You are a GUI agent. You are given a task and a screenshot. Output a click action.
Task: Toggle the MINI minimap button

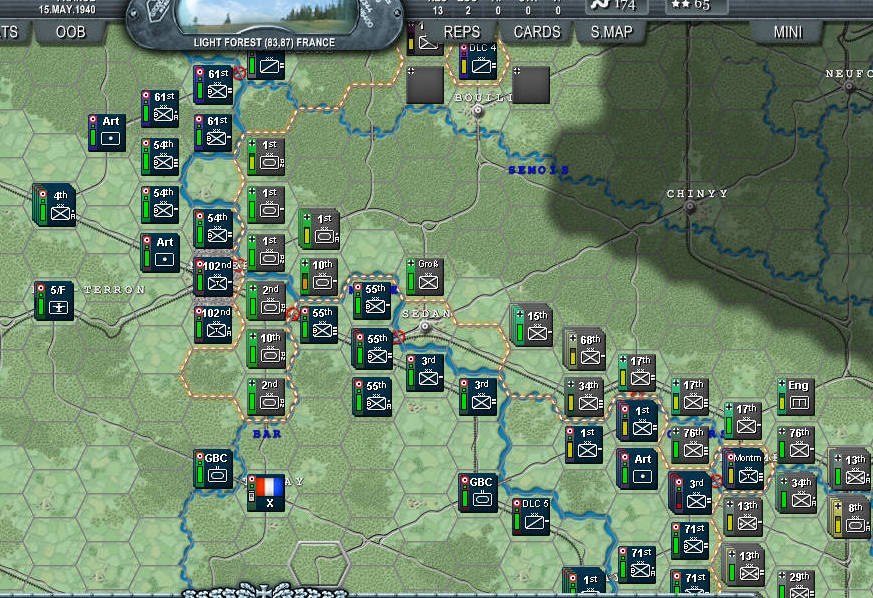(x=788, y=32)
